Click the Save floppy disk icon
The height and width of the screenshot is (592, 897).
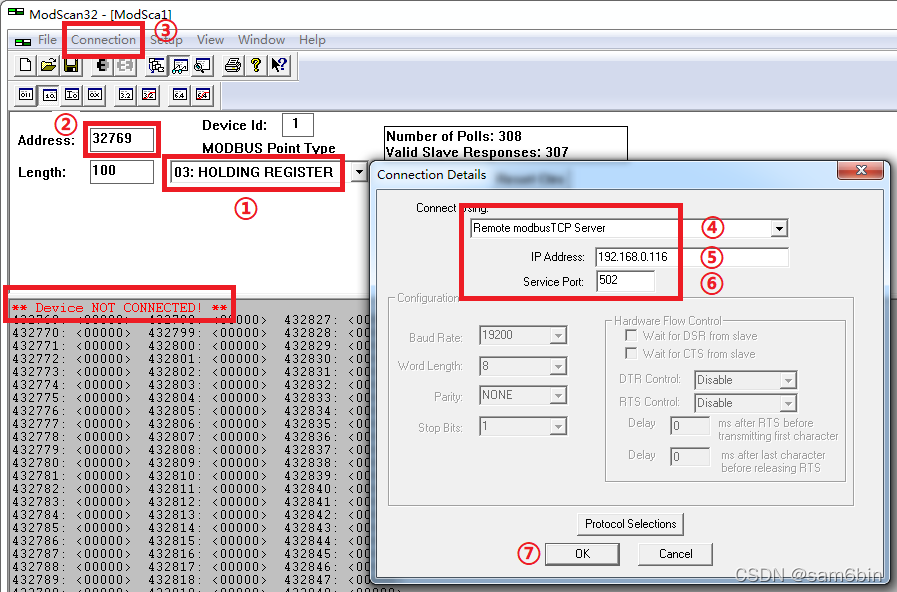(71, 65)
